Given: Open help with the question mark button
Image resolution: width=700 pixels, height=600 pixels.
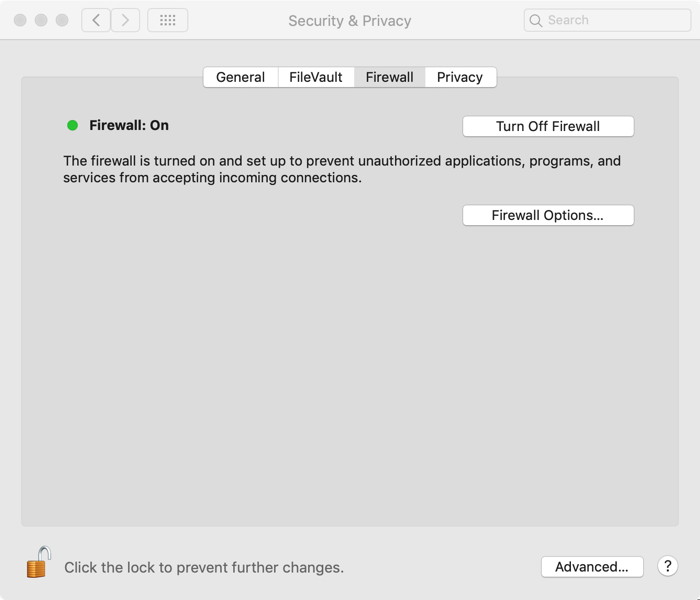Looking at the screenshot, I should coord(668,566).
